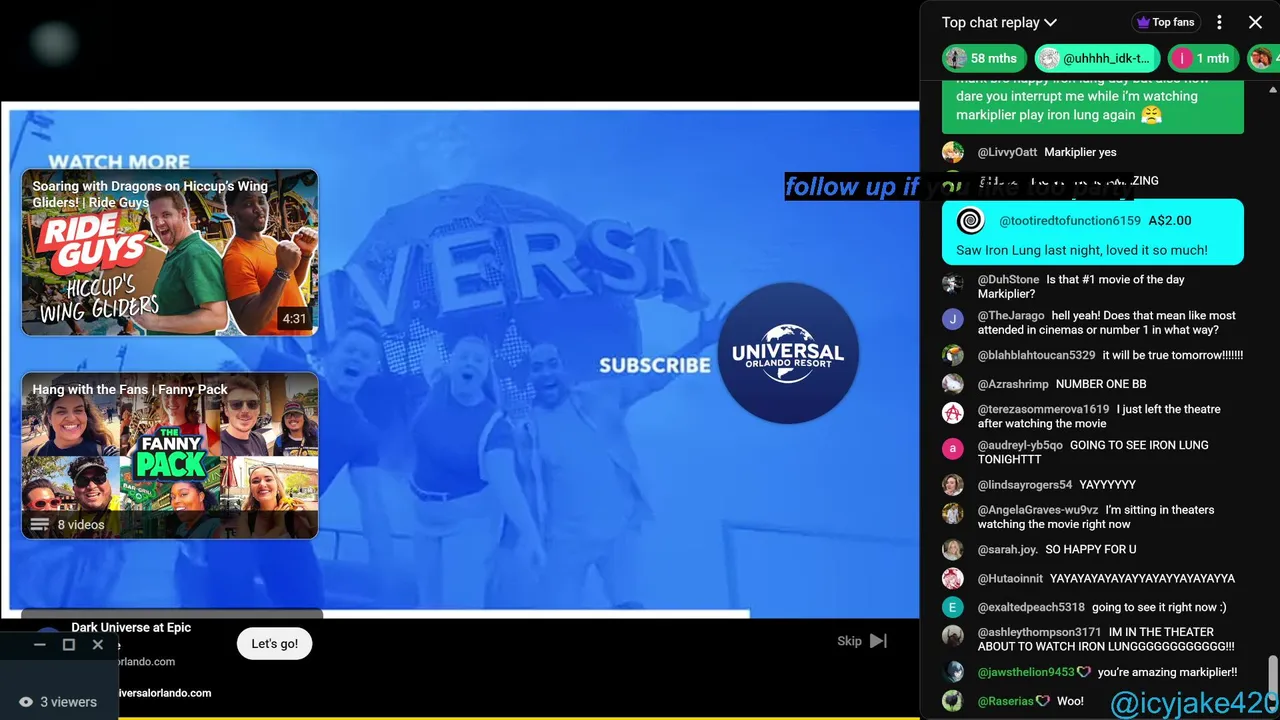Click the 3 viewers eye icon

[x=26, y=702]
